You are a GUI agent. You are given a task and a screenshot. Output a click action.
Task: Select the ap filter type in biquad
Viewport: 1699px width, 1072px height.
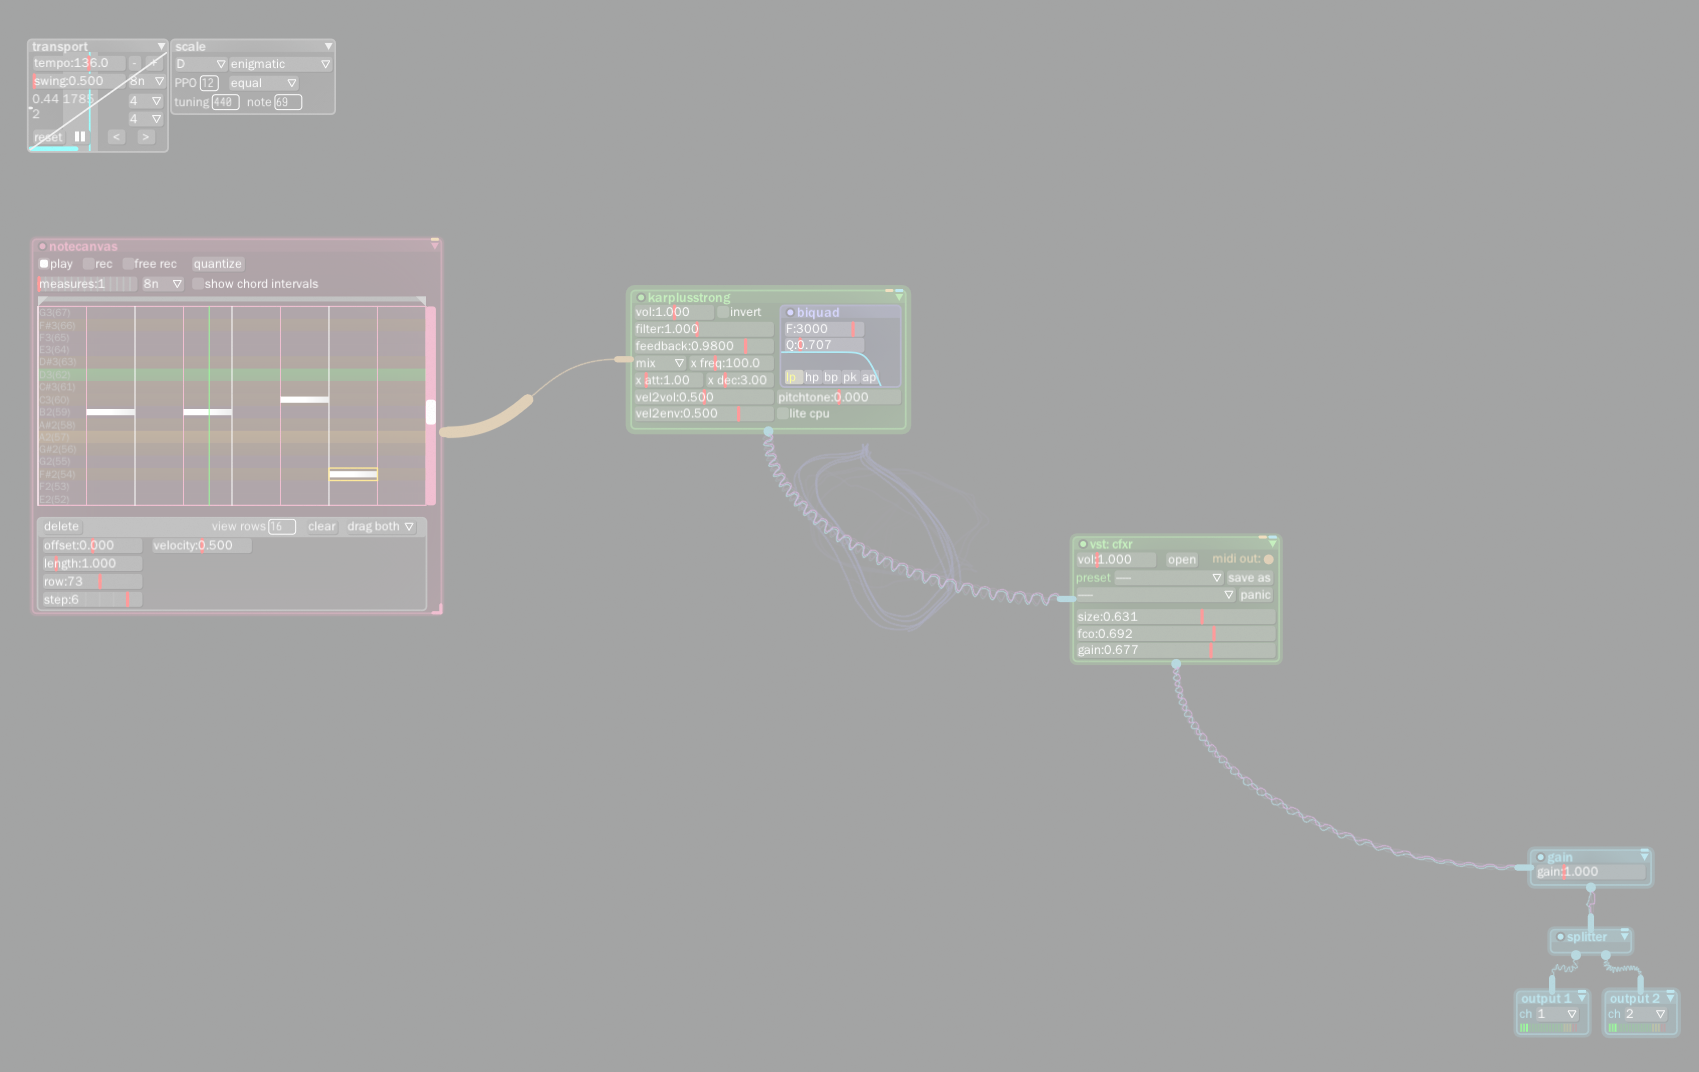(x=869, y=378)
